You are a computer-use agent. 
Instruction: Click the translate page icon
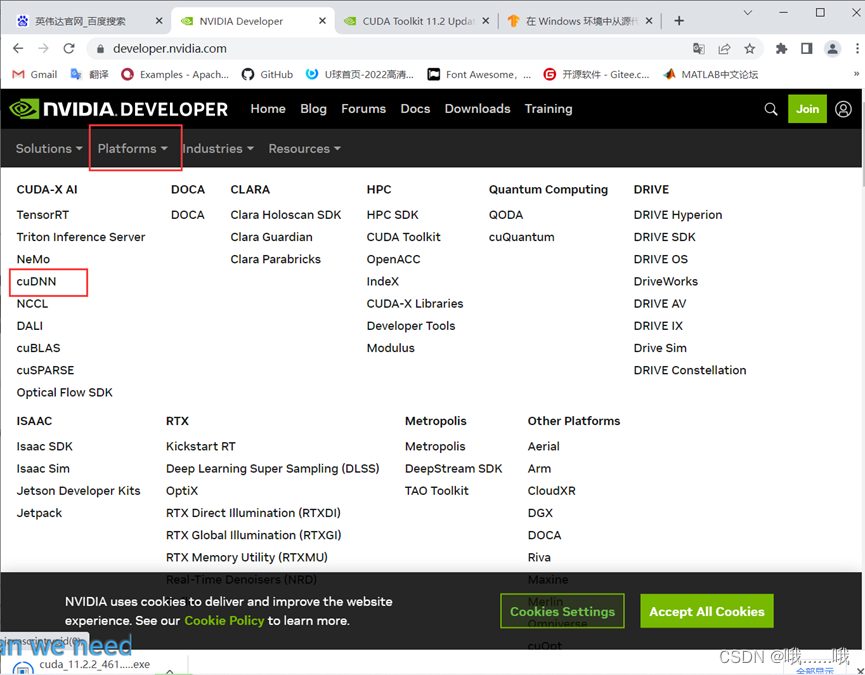tap(699, 49)
